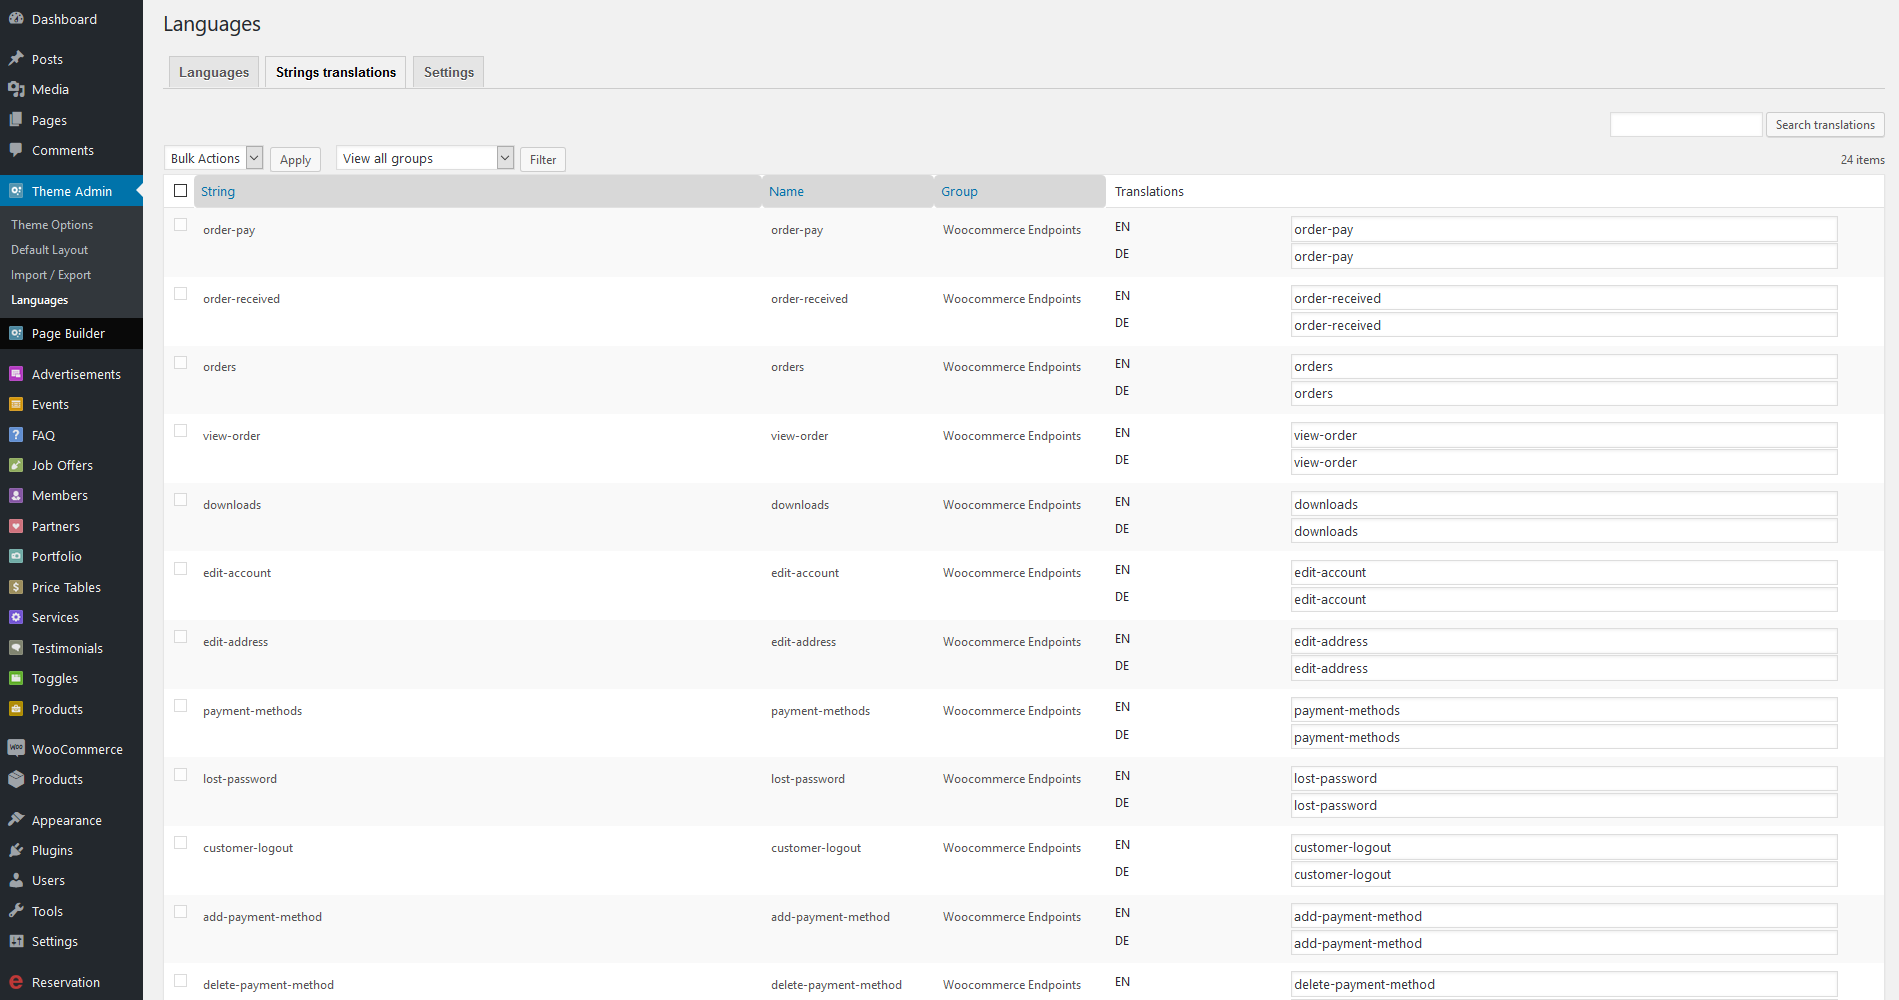Check the view-order row checkbox

tap(181, 431)
